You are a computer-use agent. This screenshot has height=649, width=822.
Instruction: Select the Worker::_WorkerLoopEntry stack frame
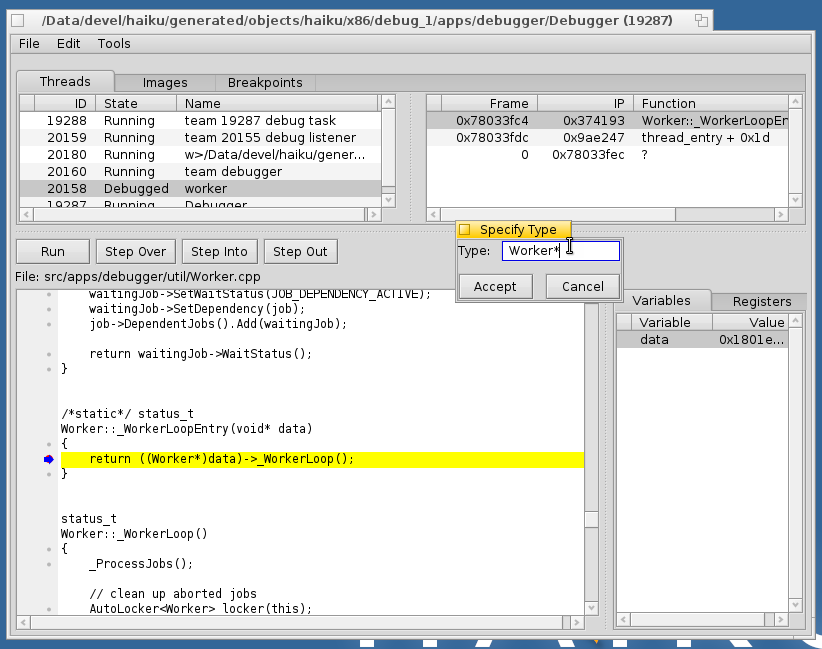[x=607, y=121]
